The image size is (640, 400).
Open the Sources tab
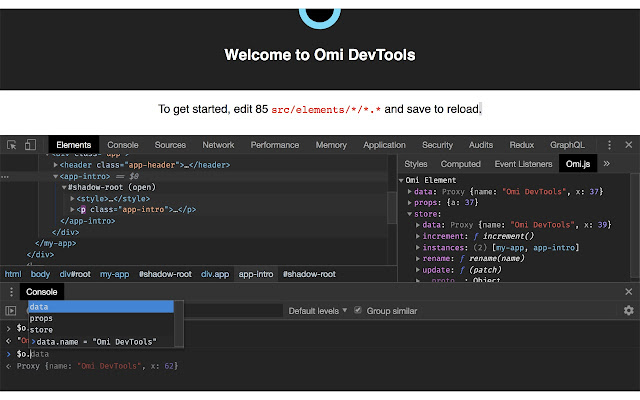[170, 145]
